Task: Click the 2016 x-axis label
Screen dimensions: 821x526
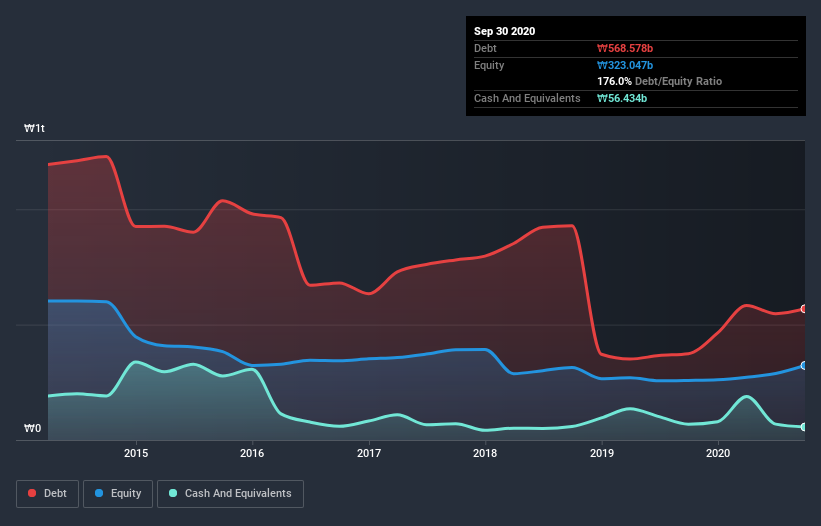Action: click(252, 453)
